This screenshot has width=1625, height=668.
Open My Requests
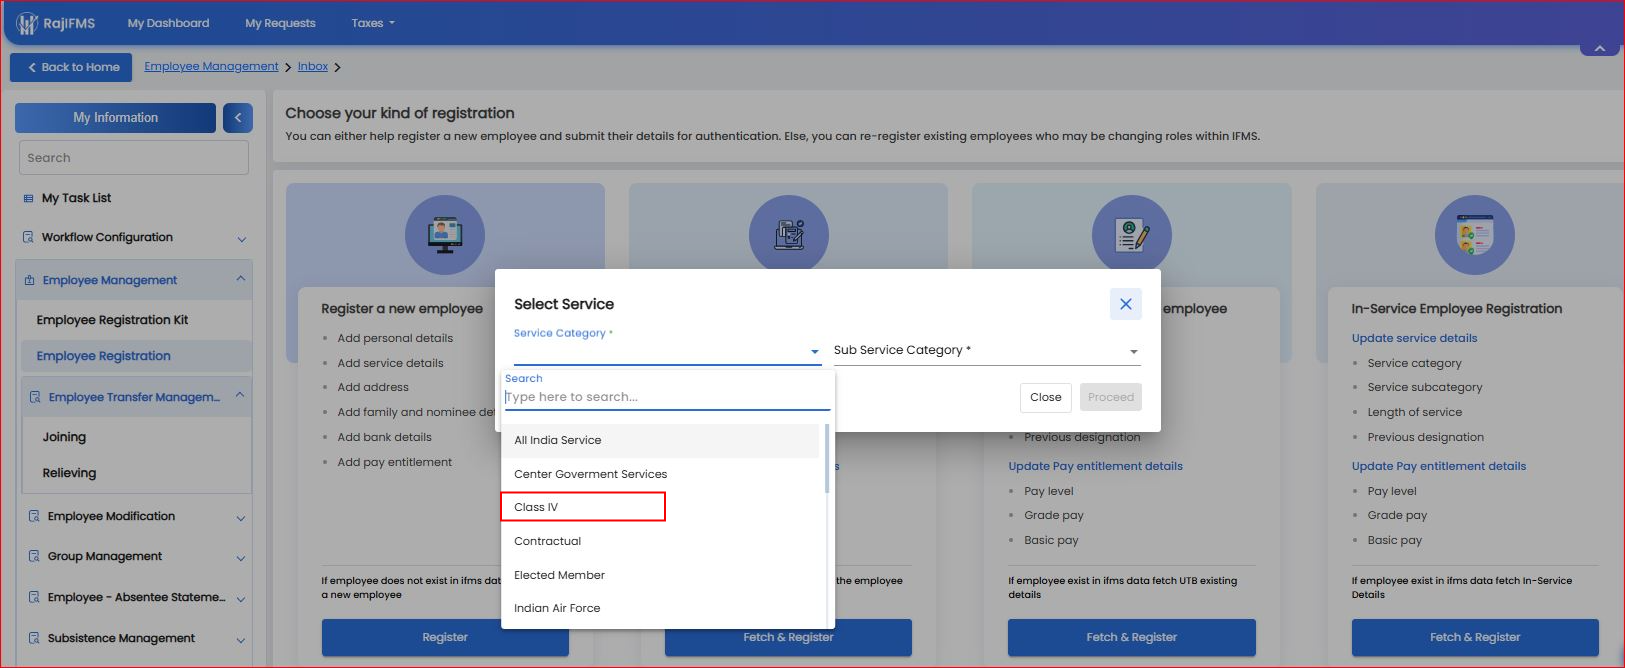(280, 23)
